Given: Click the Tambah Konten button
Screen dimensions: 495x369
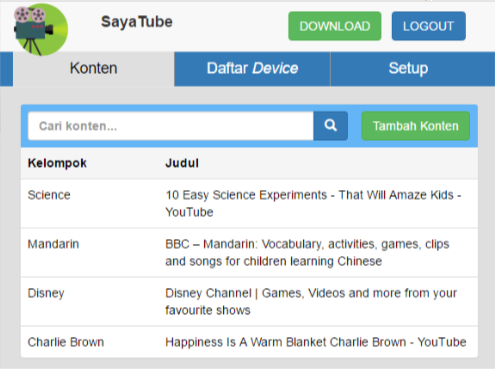Looking at the screenshot, I should point(416,126).
